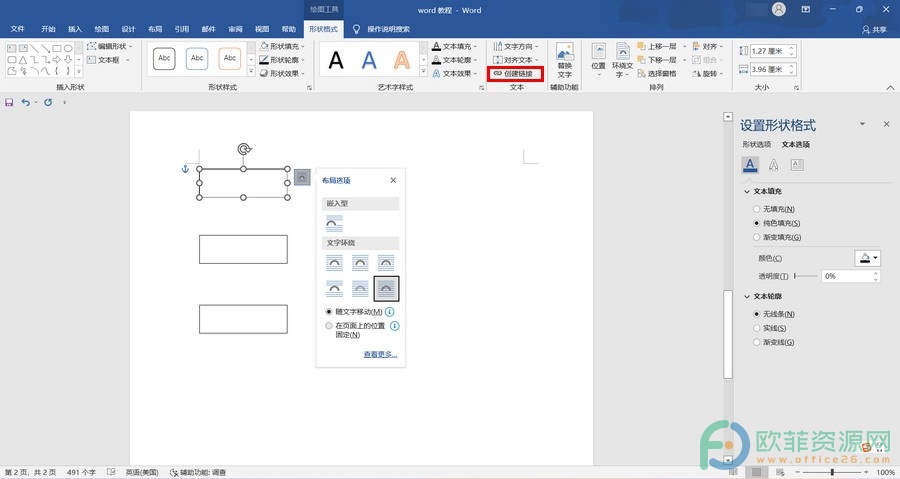Apply blue WordArt style A

[369, 60]
